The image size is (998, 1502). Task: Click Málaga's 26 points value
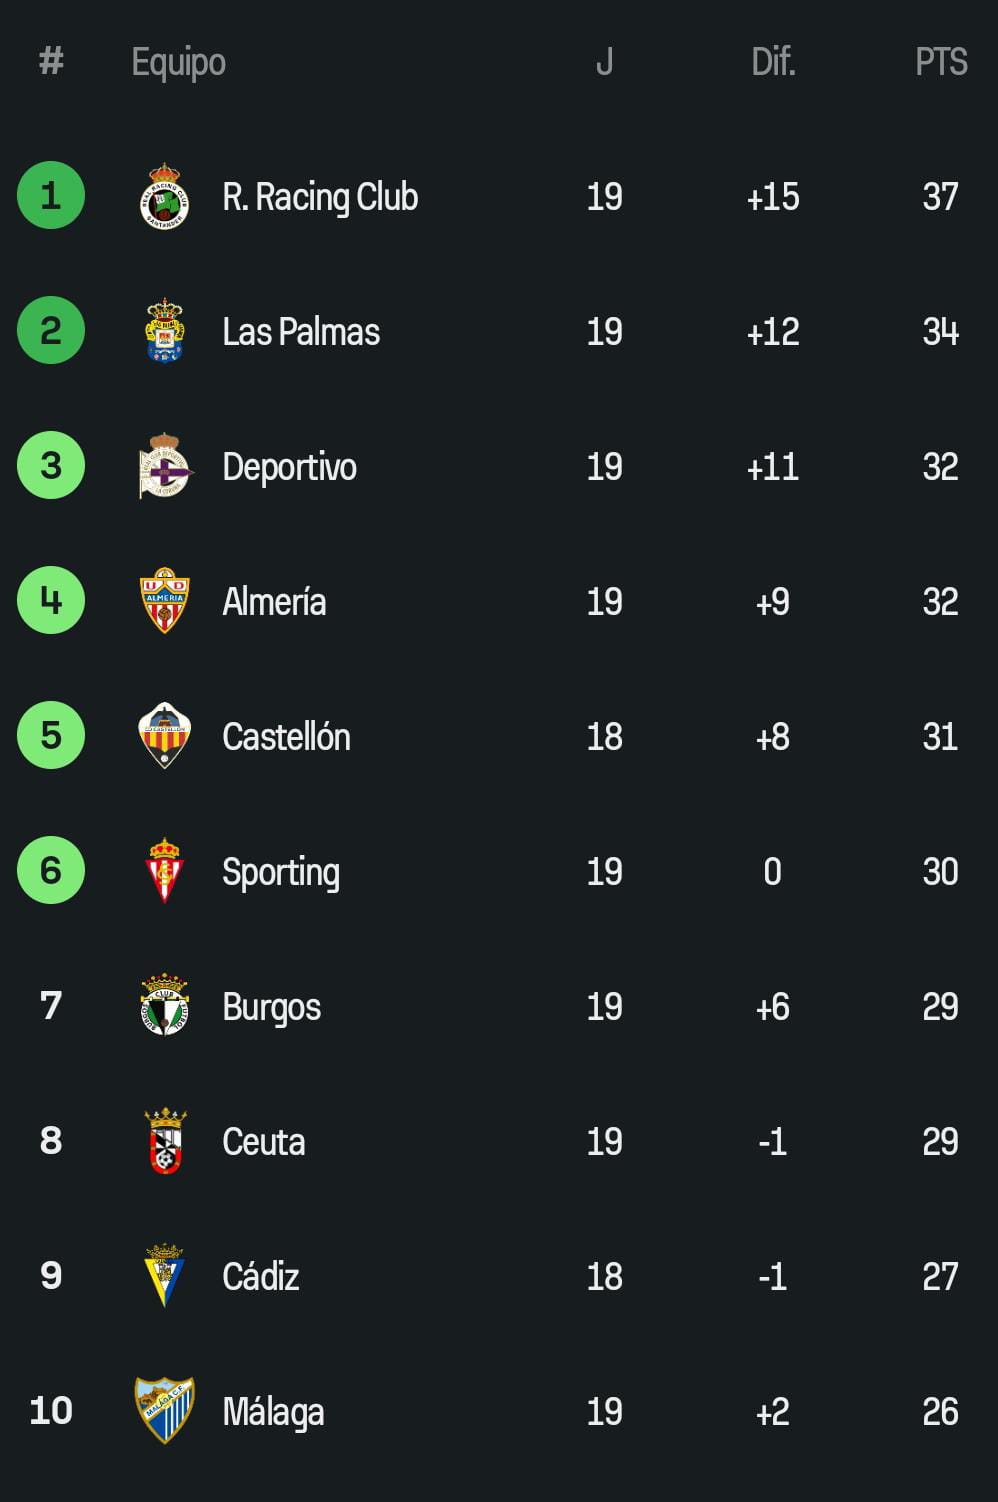[x=940, y=1411]
